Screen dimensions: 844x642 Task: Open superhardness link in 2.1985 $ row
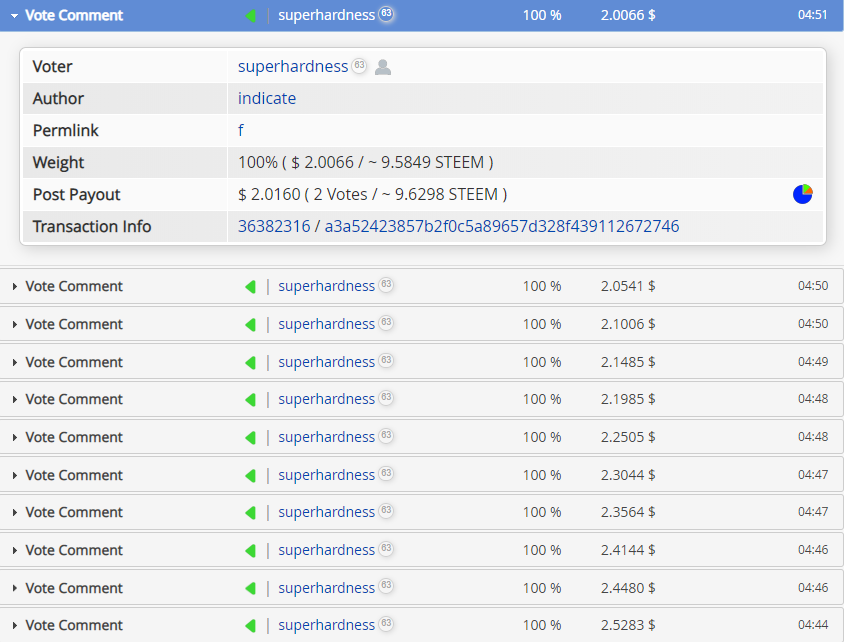click(x=326, y=399)
